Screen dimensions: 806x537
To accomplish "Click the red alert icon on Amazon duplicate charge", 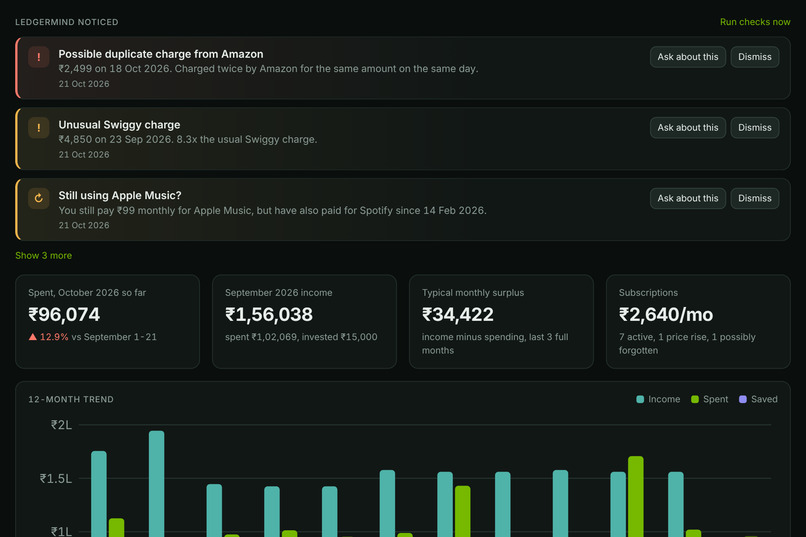I will pos(39,57).
